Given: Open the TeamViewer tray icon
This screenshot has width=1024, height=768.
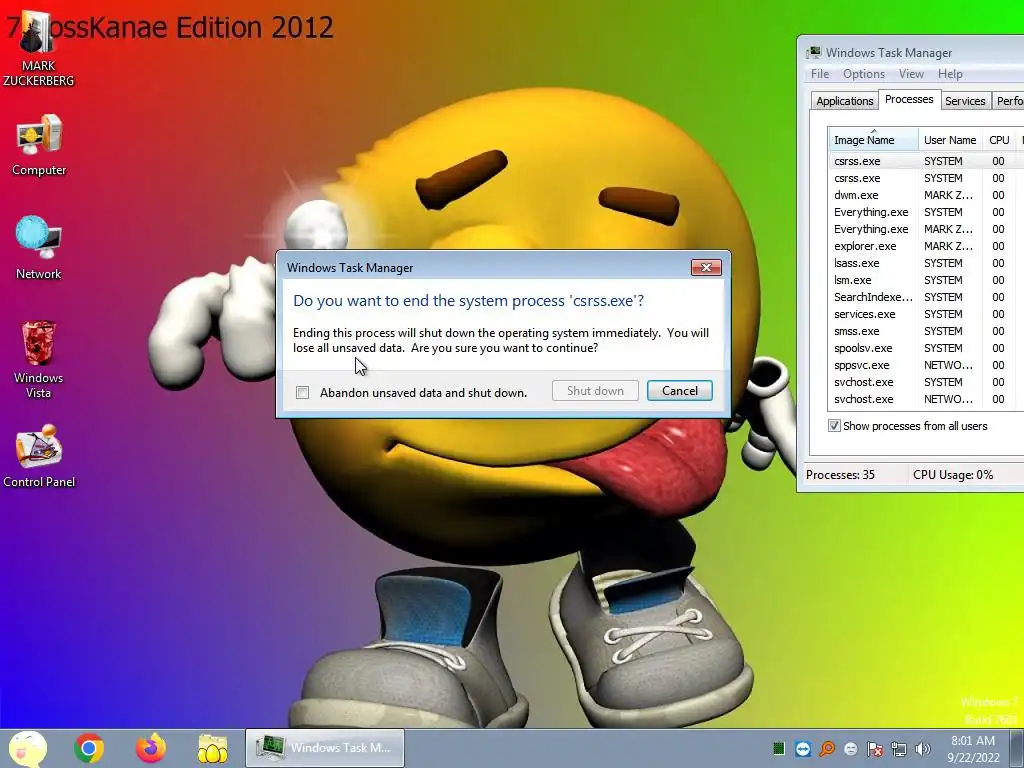Looking at the screenshot, I should pos(803,748).
